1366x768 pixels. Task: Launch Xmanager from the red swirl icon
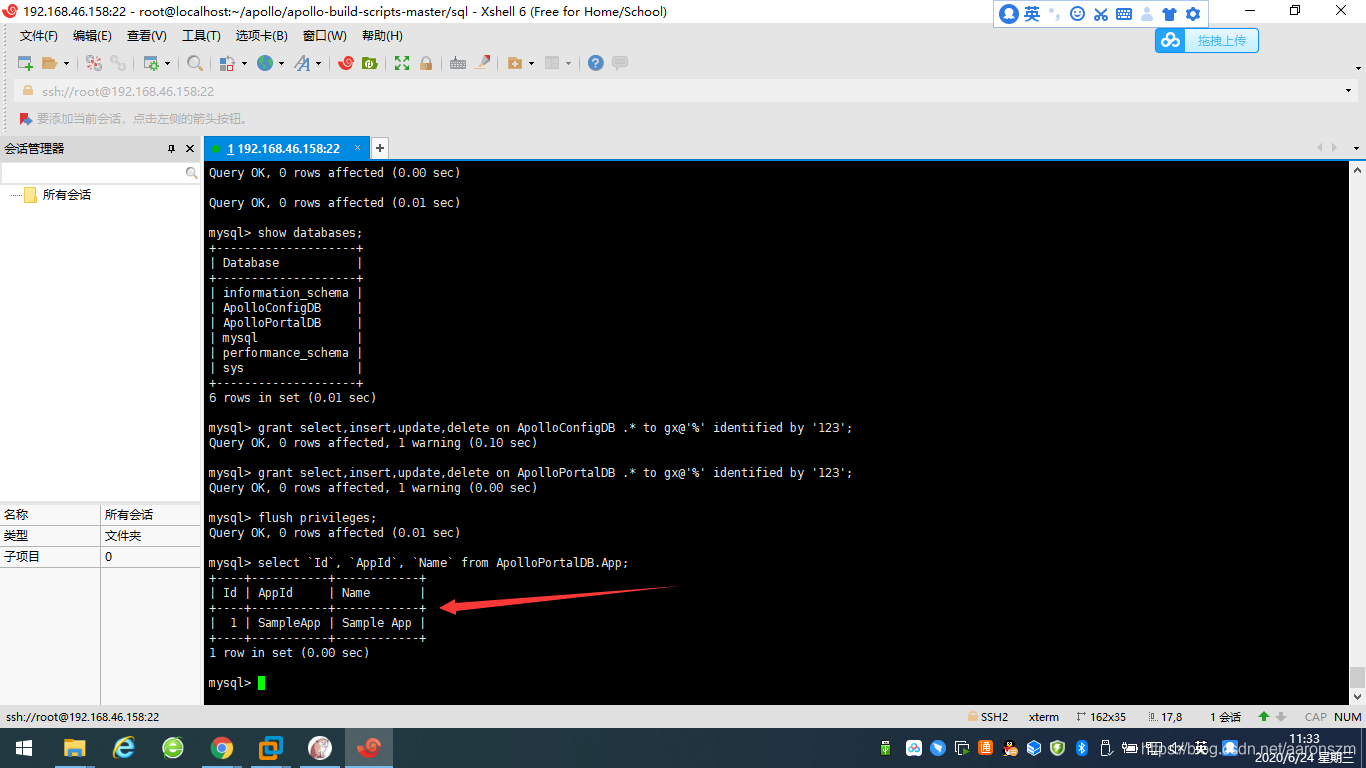coord(346,63)
